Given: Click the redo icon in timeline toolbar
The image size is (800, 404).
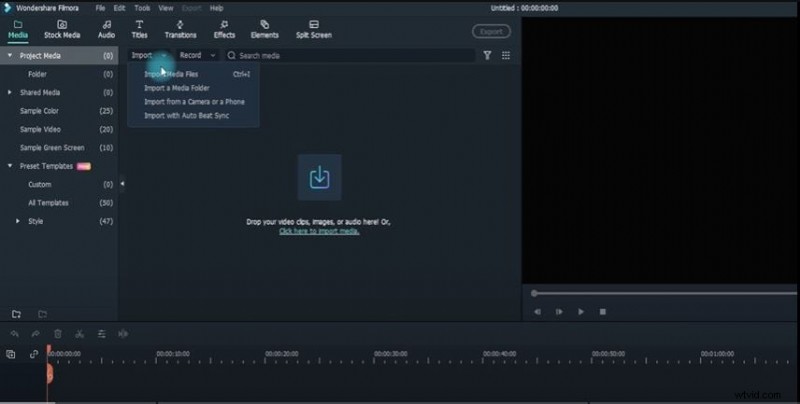Looking at the screenshot, I should point(36,334).
